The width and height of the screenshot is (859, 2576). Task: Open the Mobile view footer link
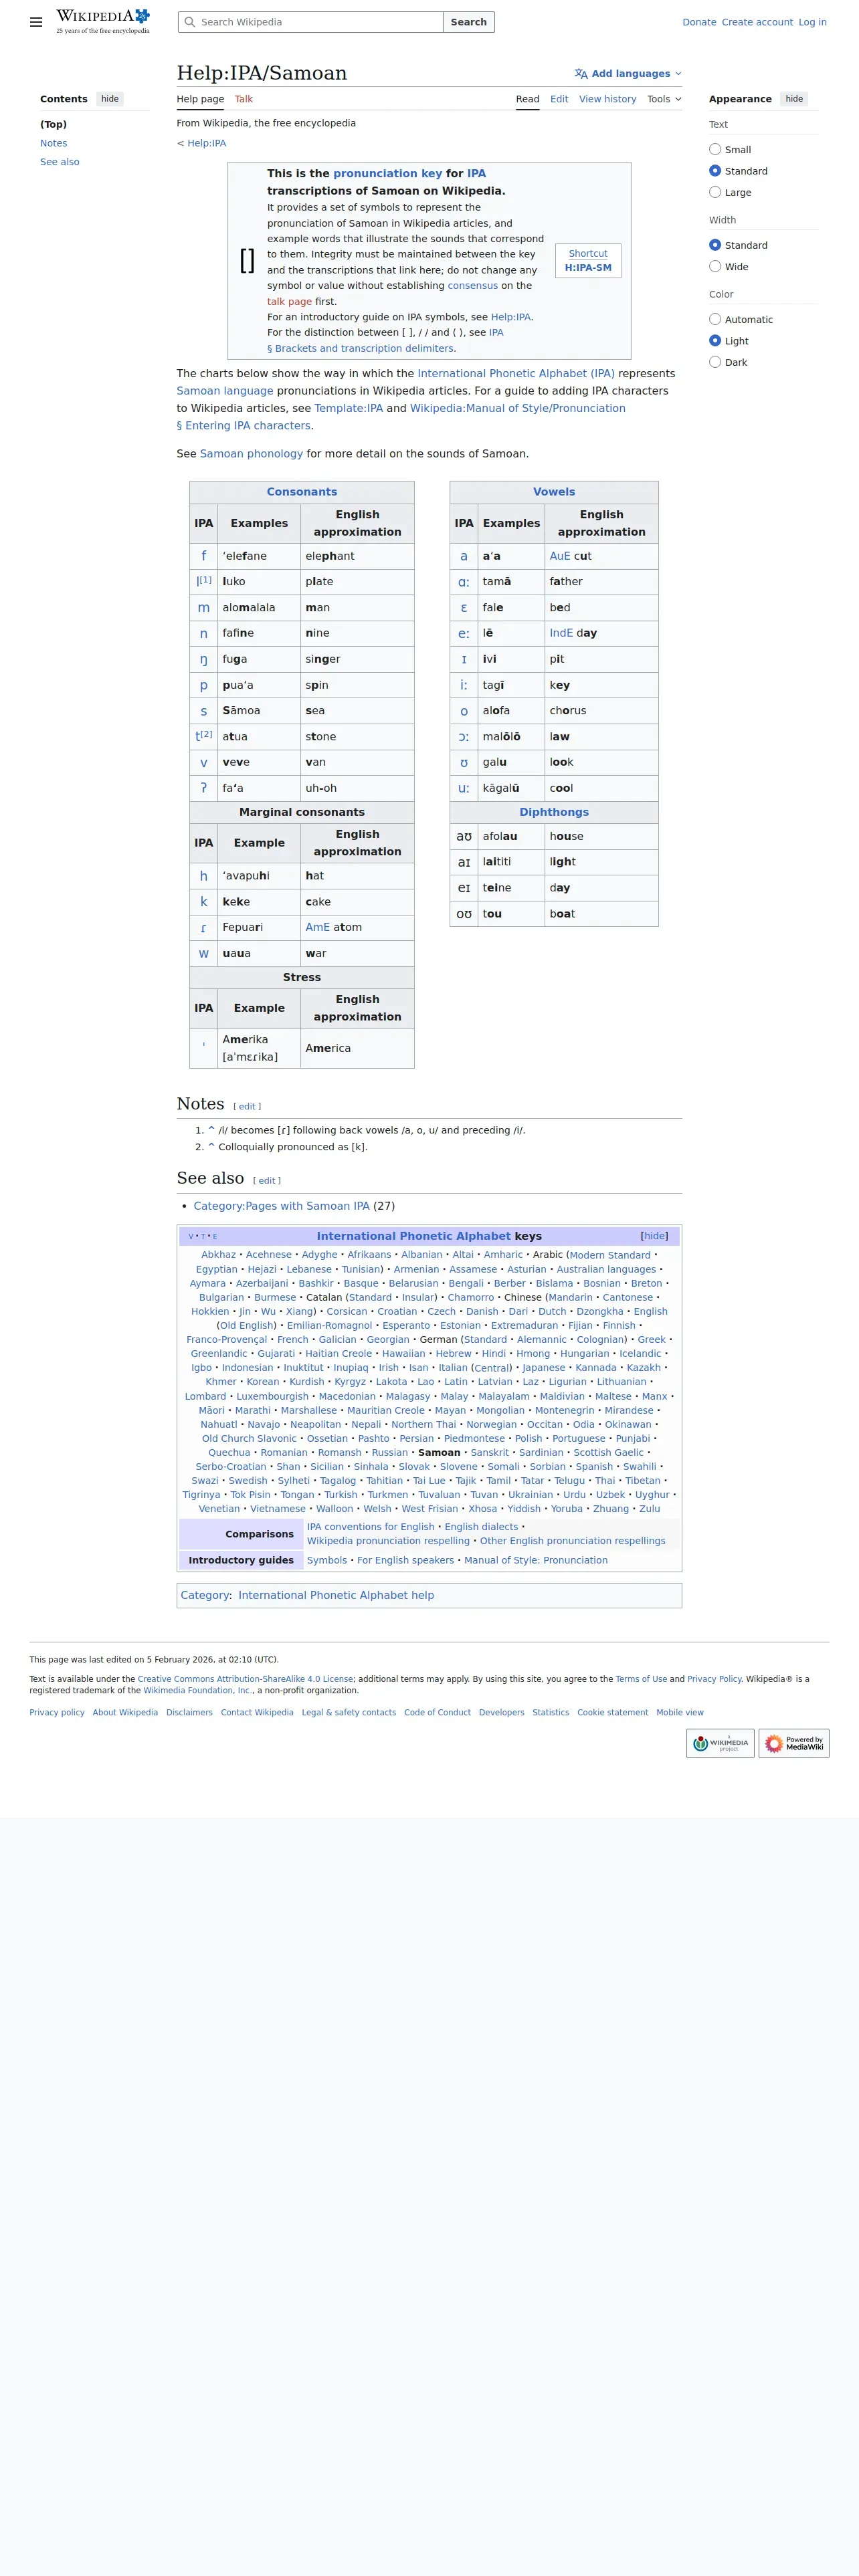(x=680, y=1713)
